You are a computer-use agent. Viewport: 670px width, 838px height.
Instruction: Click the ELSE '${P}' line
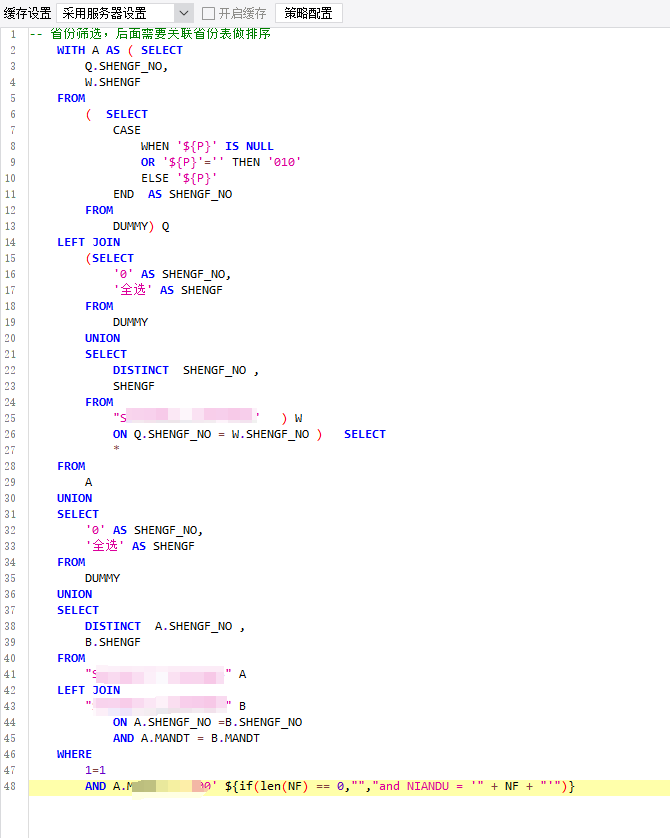(179, 179)
